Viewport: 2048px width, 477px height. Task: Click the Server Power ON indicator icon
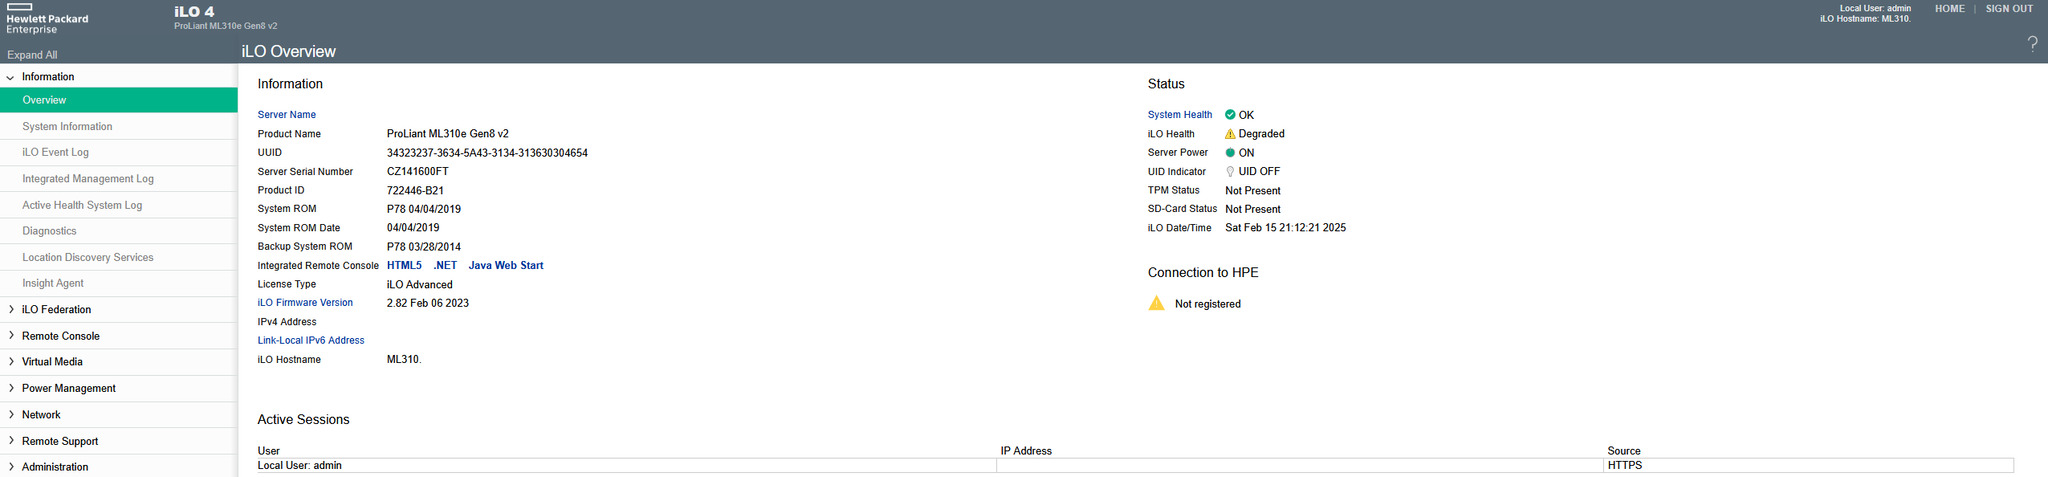pyautogui.click(x=1230, y=153)
